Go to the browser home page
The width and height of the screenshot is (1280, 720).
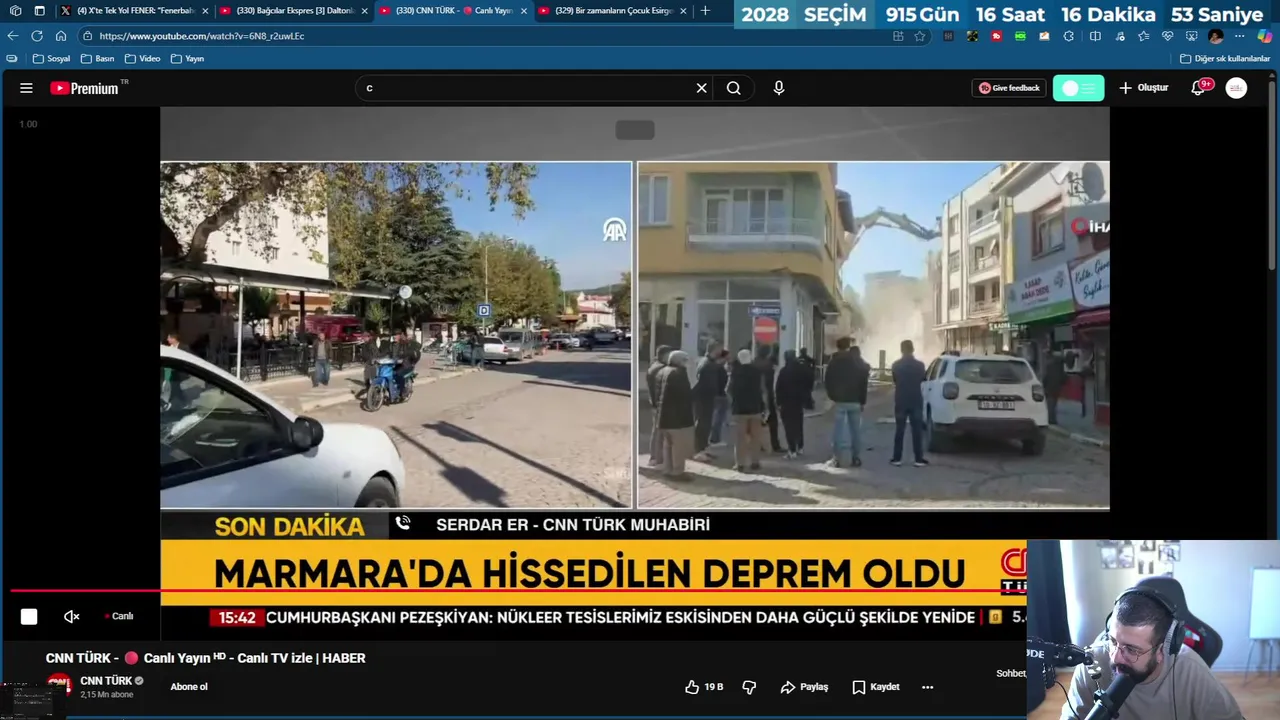click(61, 36)
